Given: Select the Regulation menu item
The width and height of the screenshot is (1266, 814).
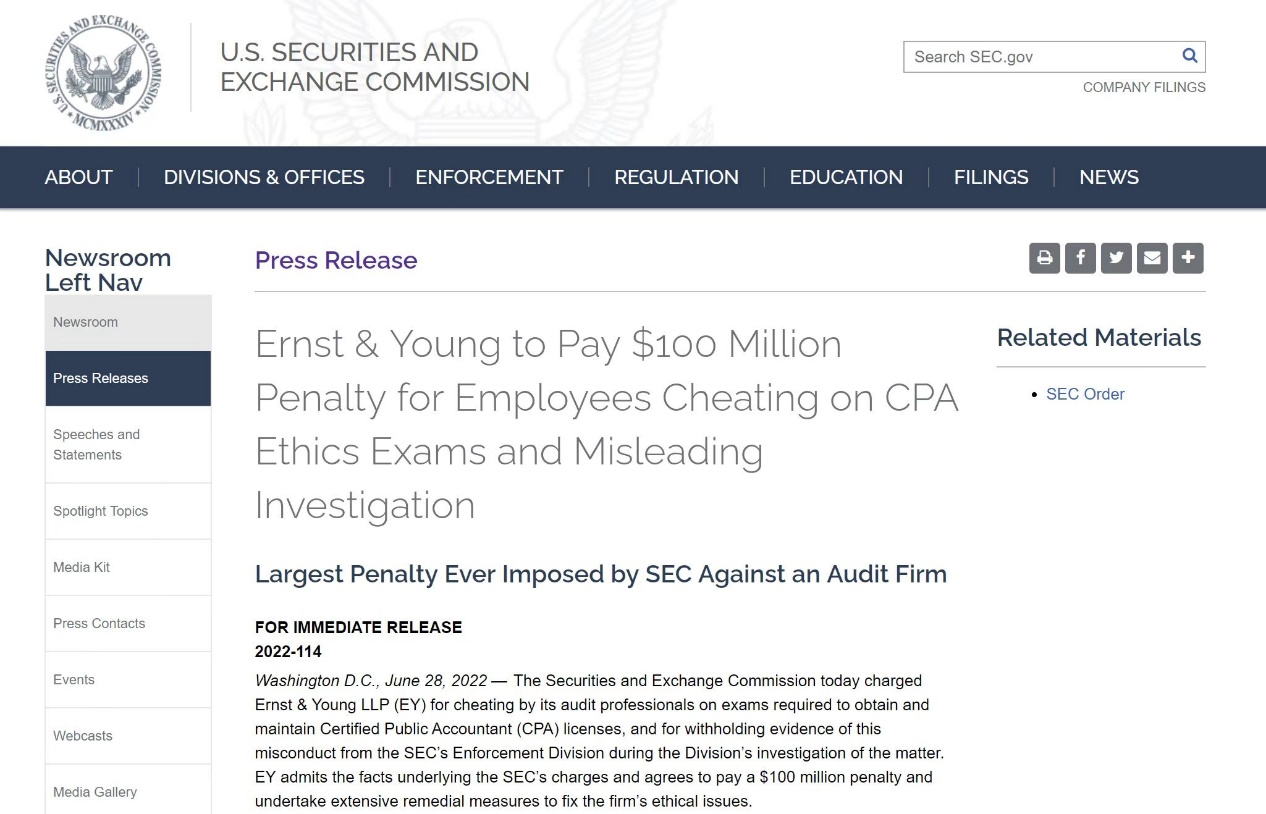Looking at the screenshot, I should click(x=676, y=177).
